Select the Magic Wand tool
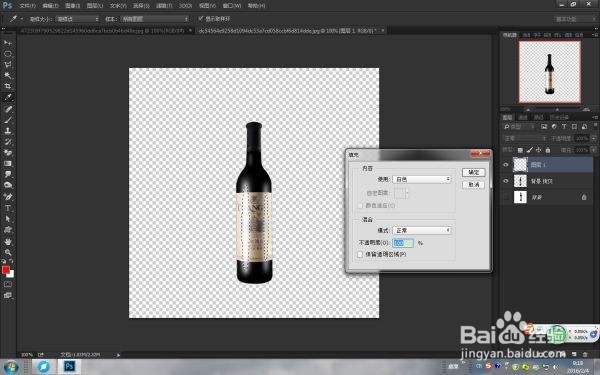The image size is (600, 375). pyautogui.click(x=8, y=75)
